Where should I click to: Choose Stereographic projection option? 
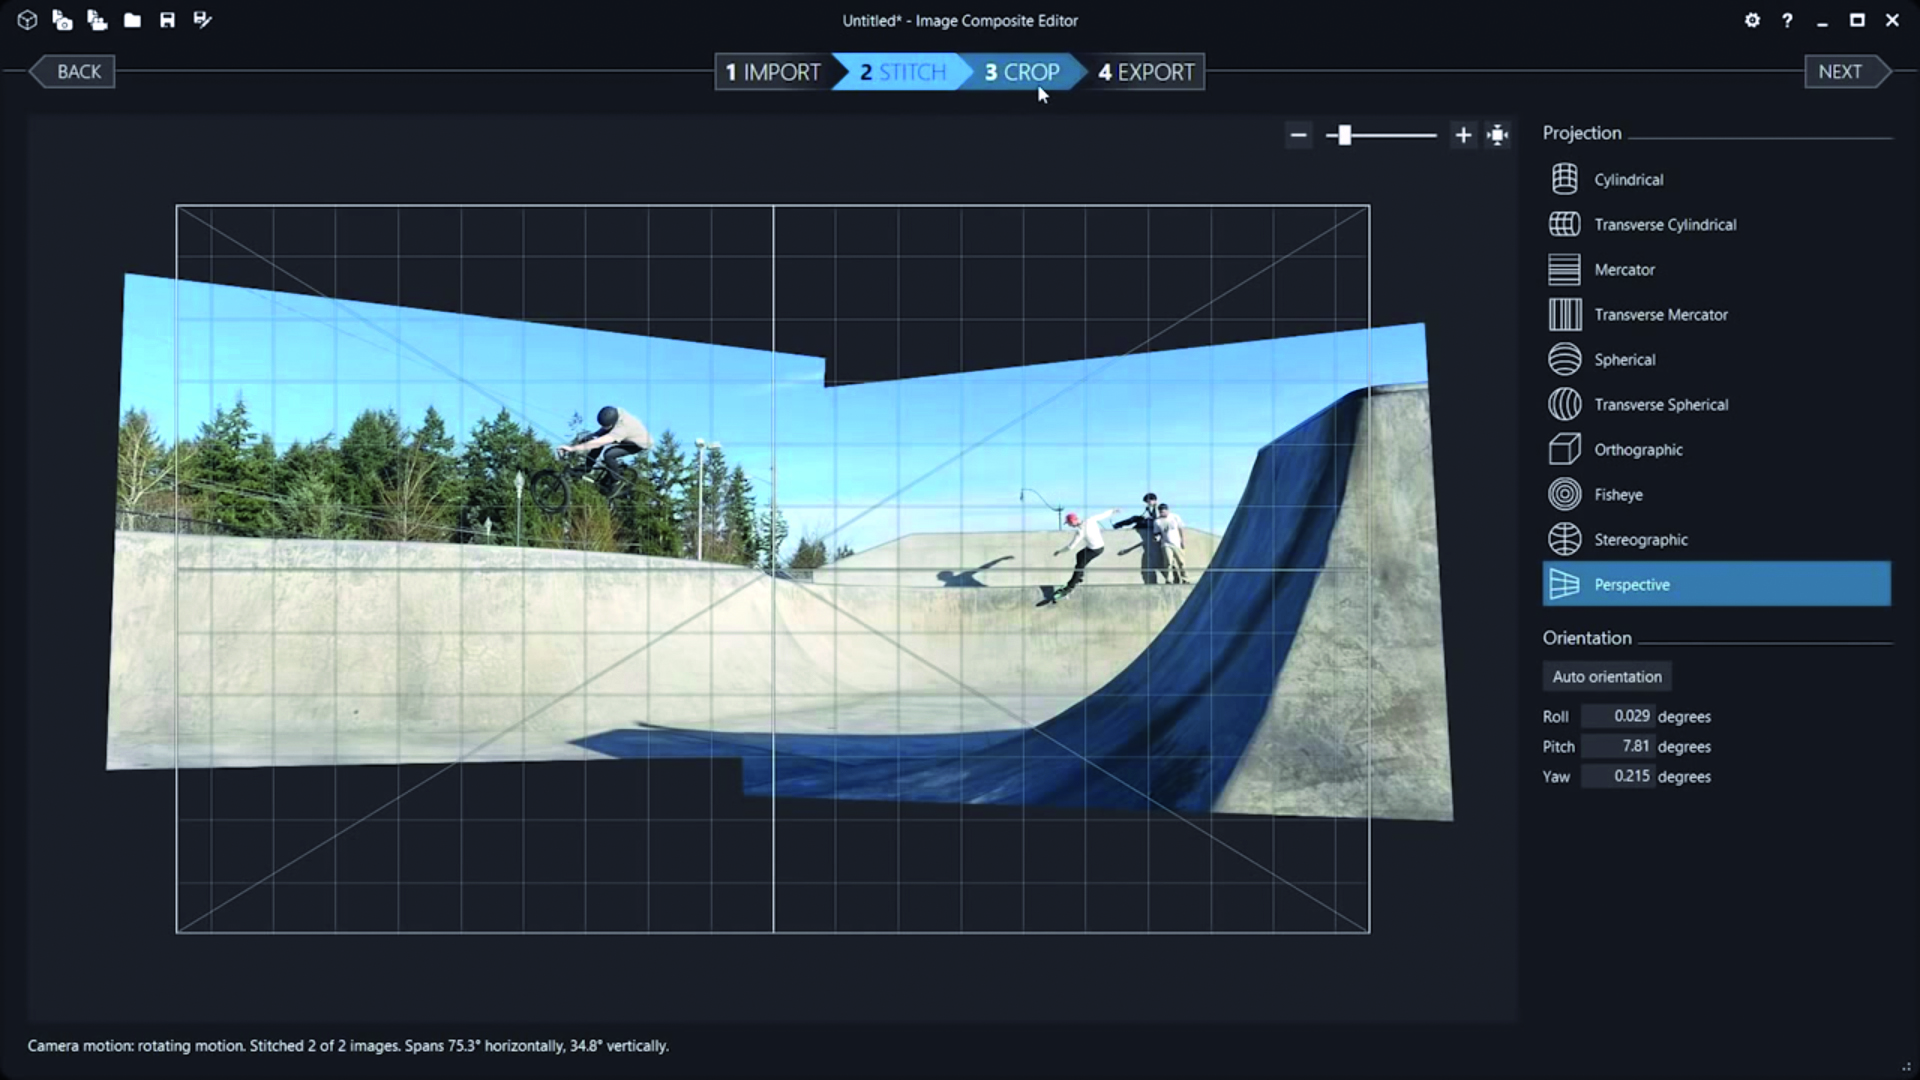pyautogui.click(x=1640, y=540)
